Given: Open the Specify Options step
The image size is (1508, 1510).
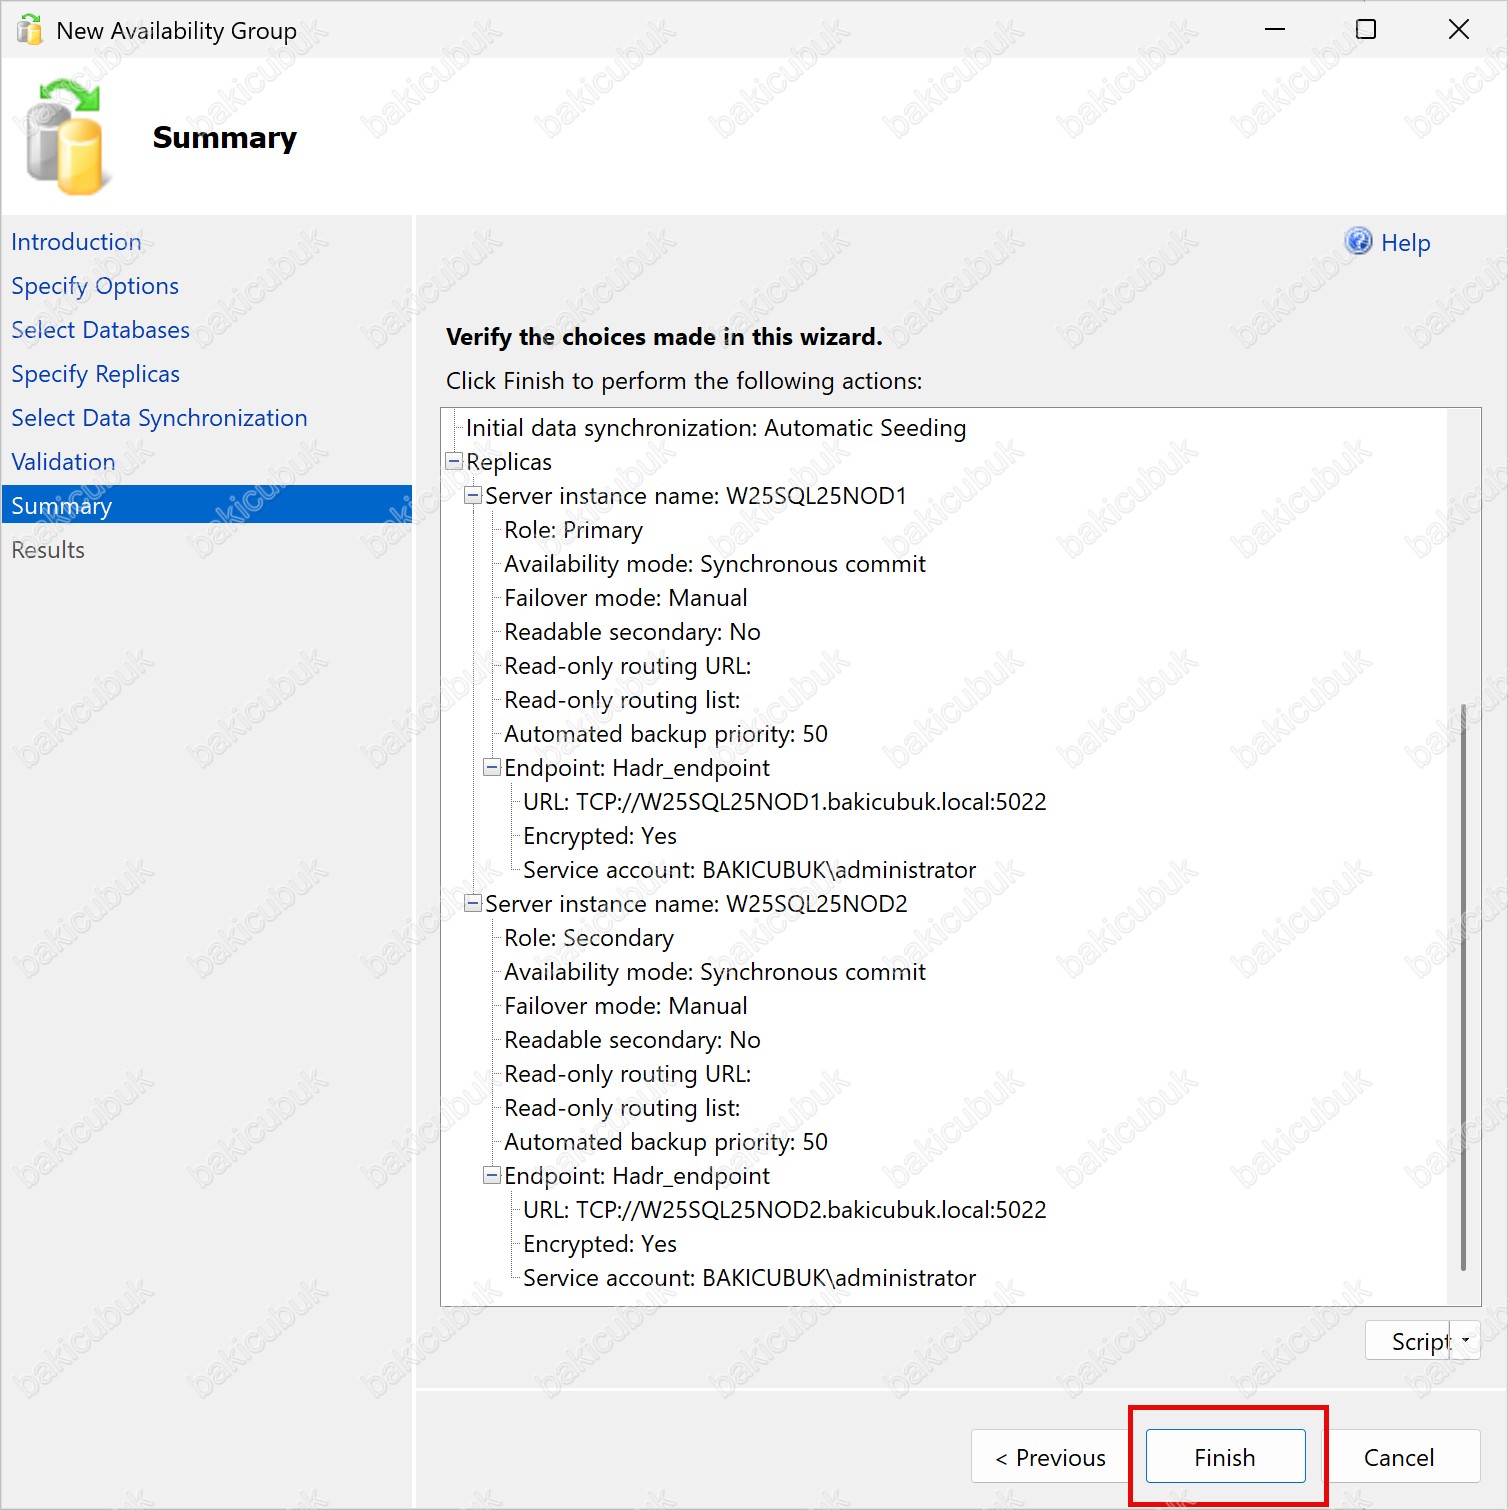Looking at the screenshot, I should (x=95, y=286).
